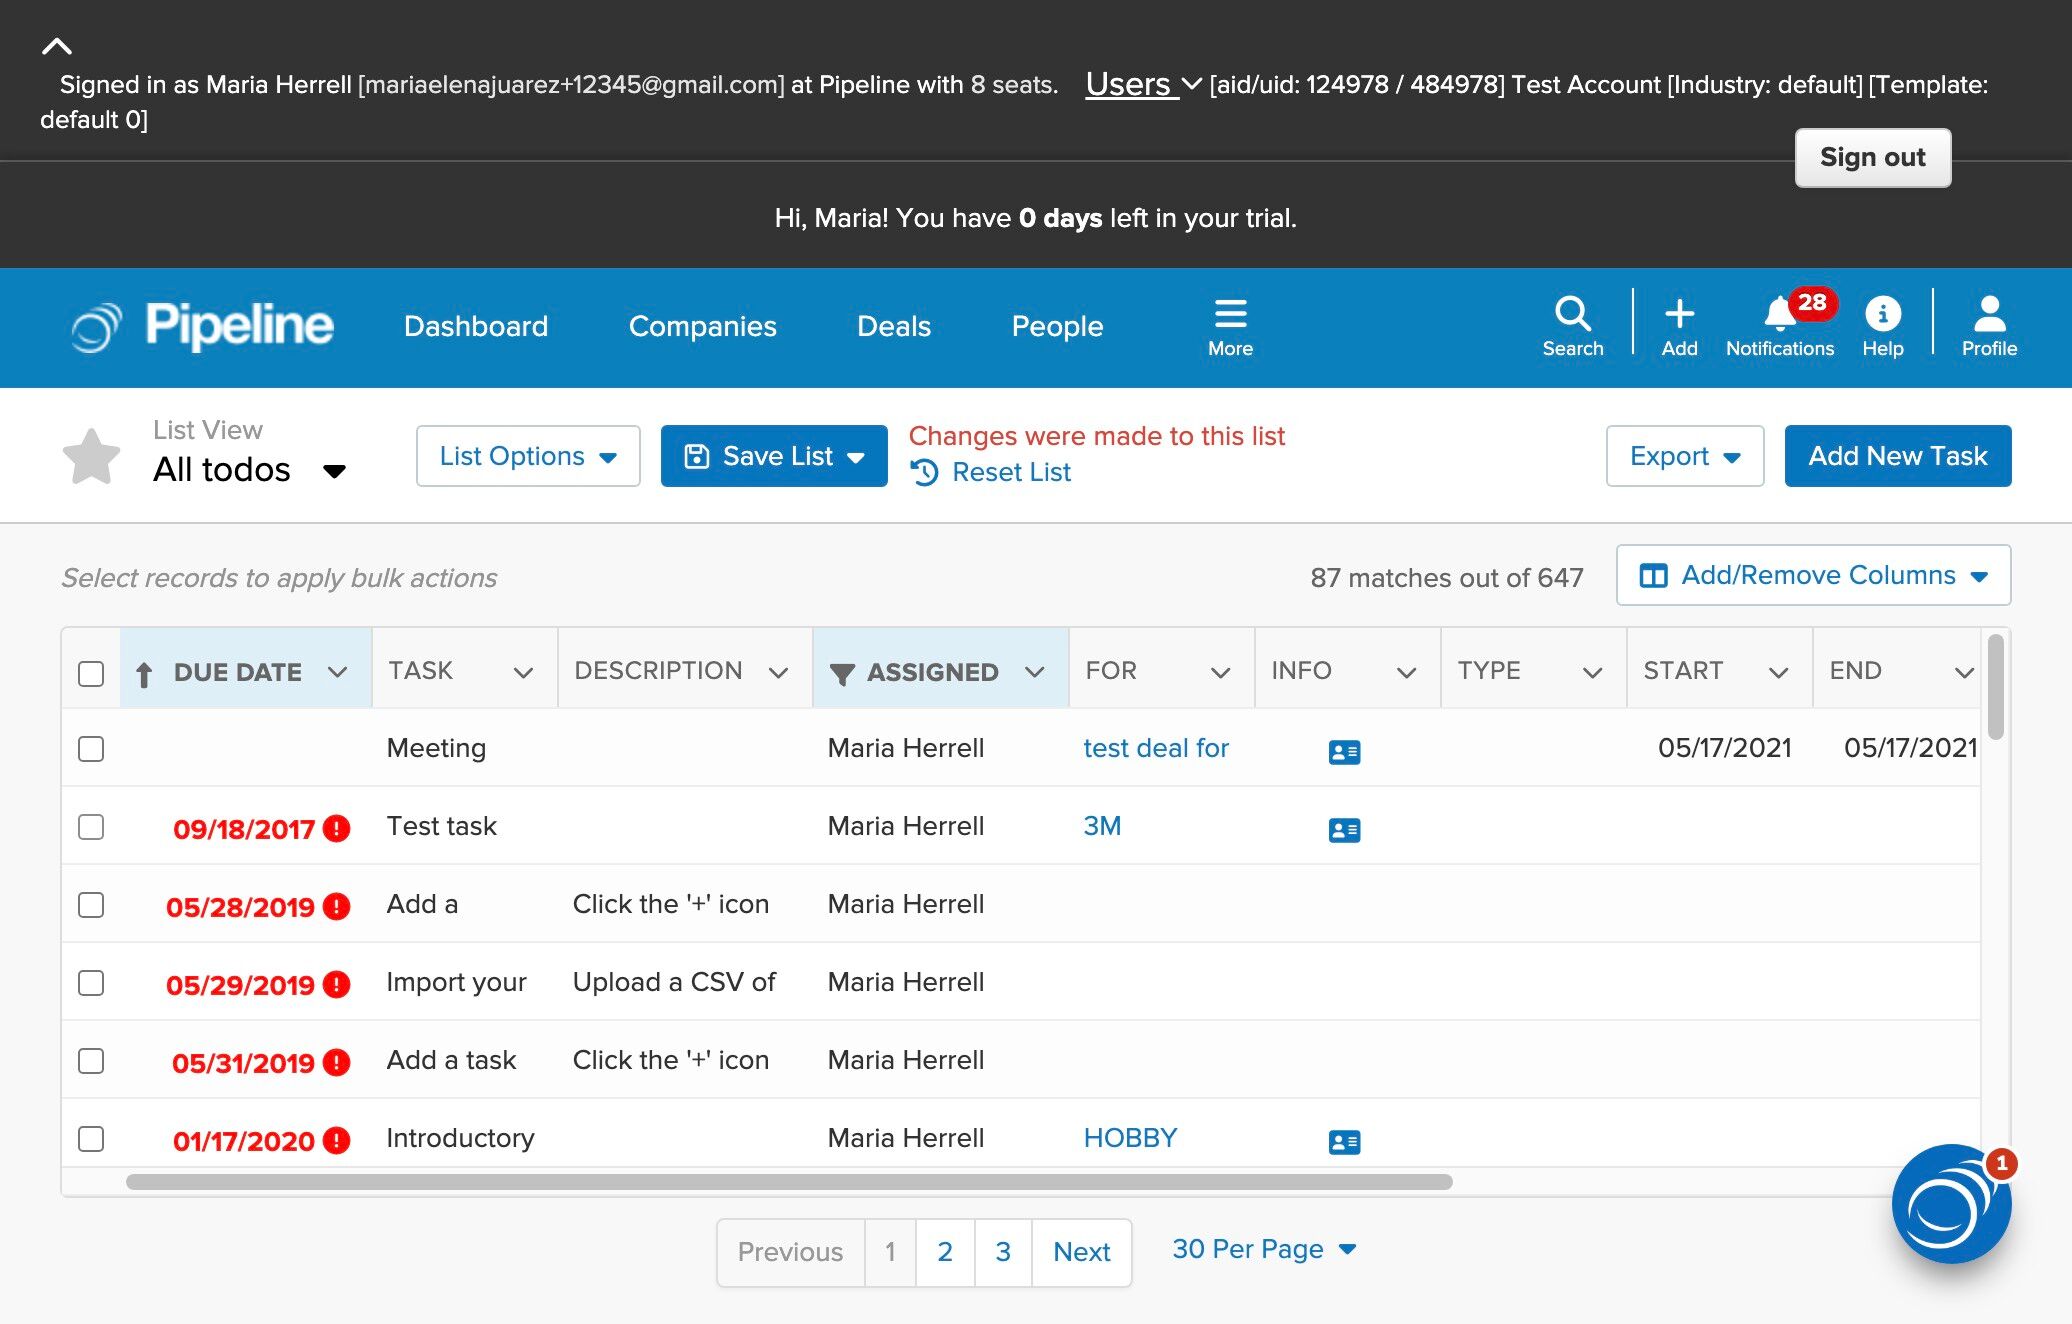Favorite this list with star icon
Image resolution: width=2072 pixels, height=1324 pixels.
91,456
